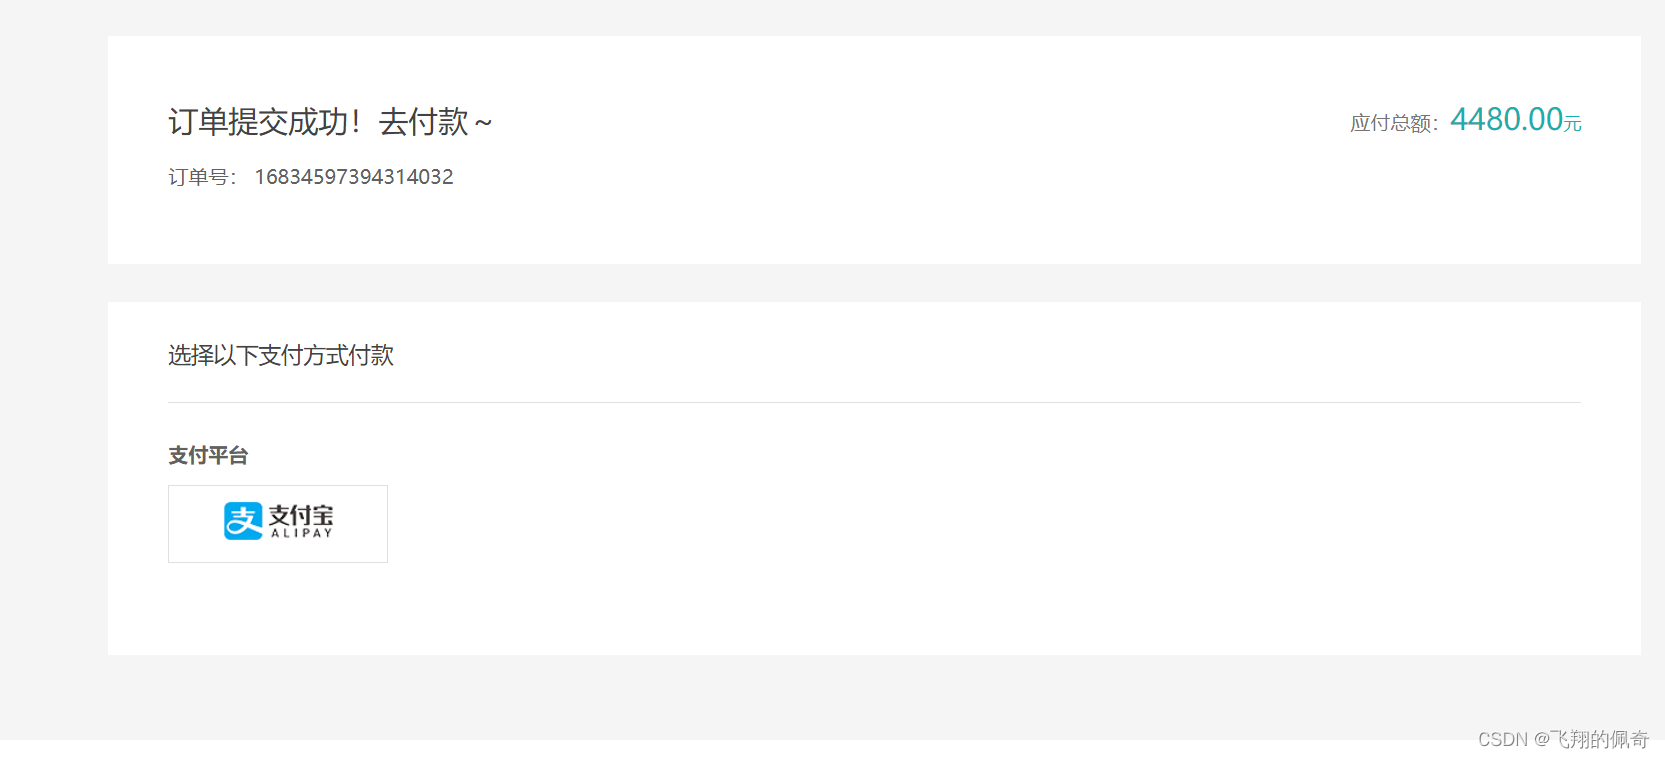Collapse the order summary panel header
This screenshot has height=758, width=1665.
(x=330, y=121)
